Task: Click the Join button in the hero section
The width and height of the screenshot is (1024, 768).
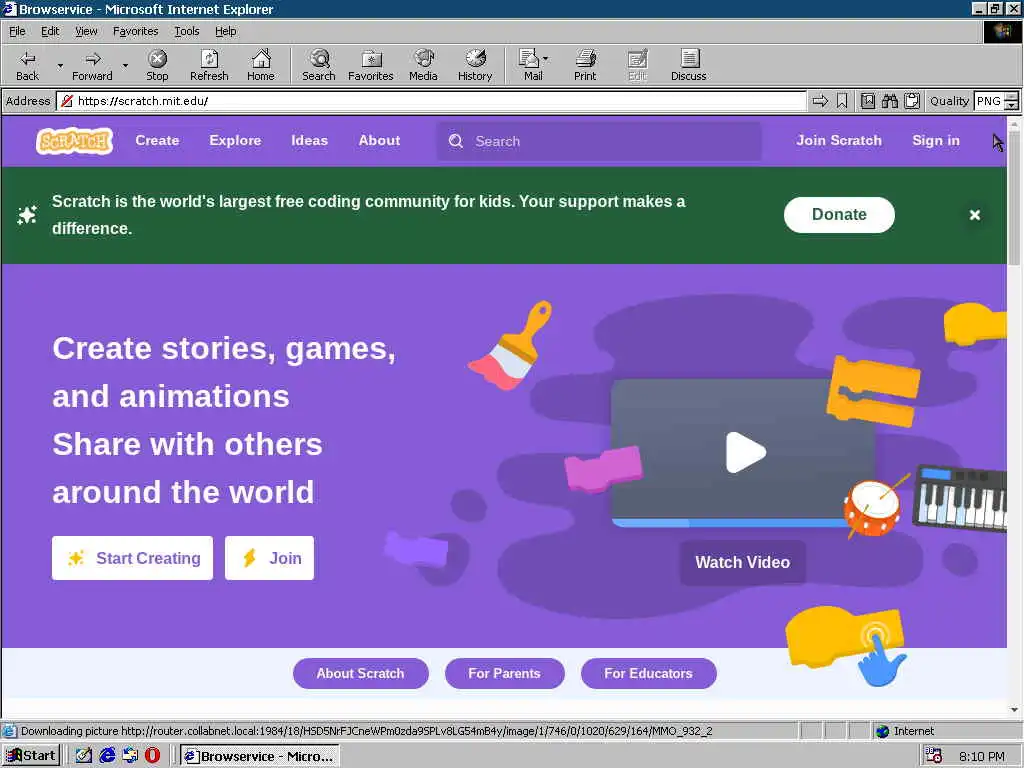Action: coord(269,558)
